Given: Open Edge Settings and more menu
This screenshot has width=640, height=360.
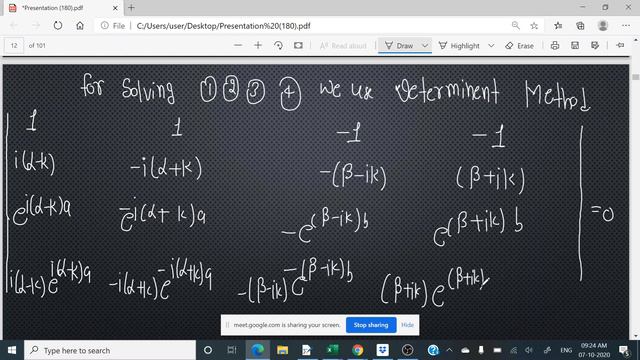Looking at the screenshot, I should pos(626,26).
